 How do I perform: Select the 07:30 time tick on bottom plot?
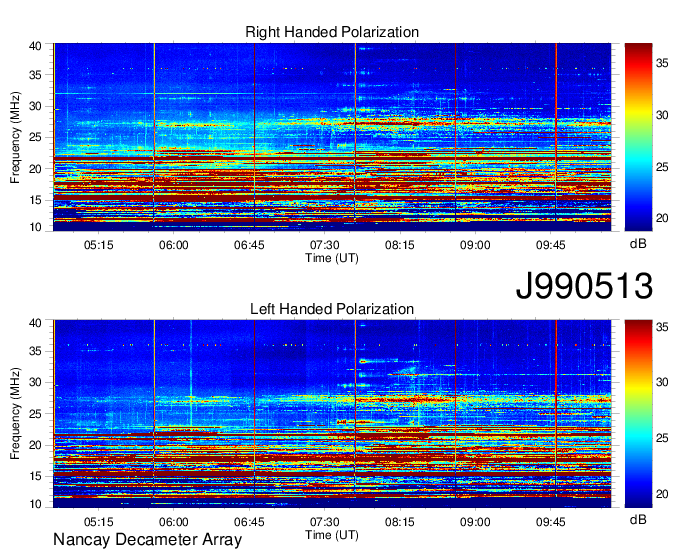(324, 522)
